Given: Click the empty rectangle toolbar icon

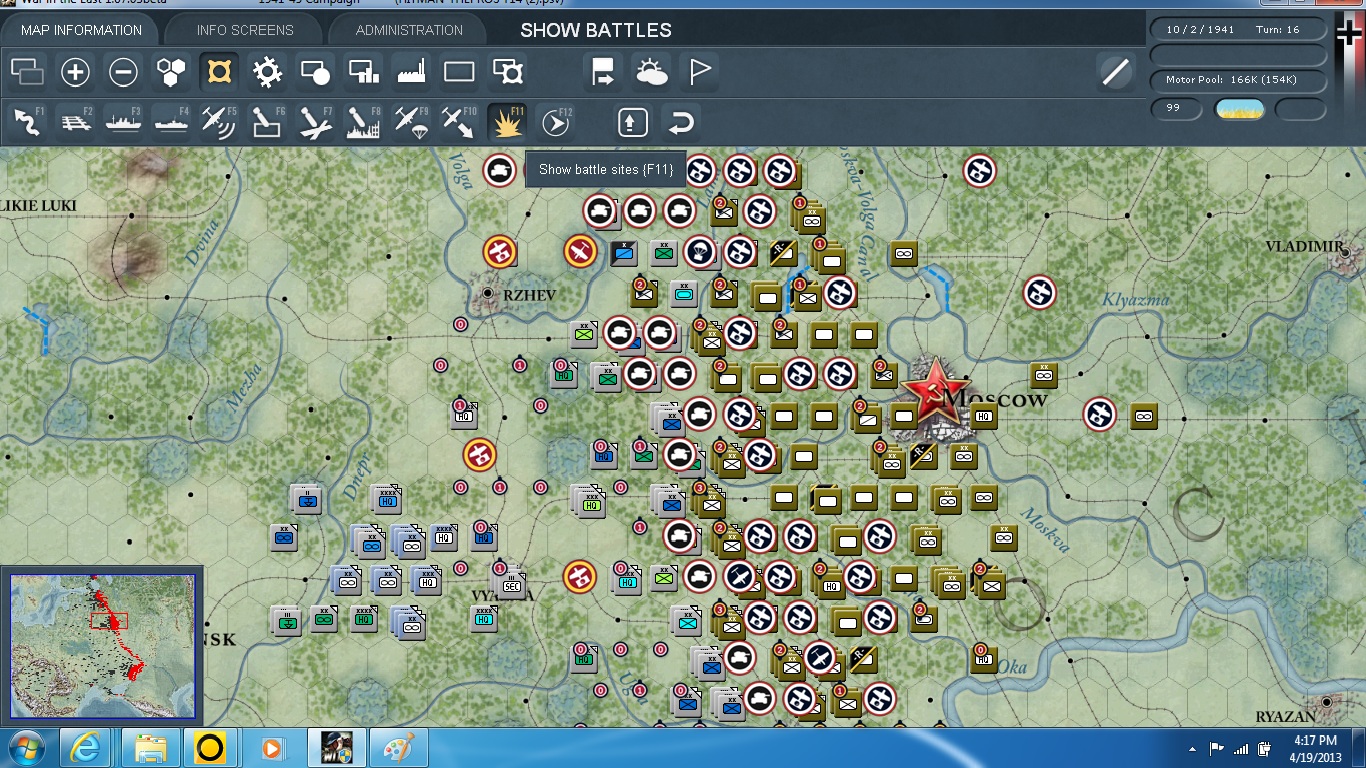Looking at the screenshot, I should (x=459, y=71).
